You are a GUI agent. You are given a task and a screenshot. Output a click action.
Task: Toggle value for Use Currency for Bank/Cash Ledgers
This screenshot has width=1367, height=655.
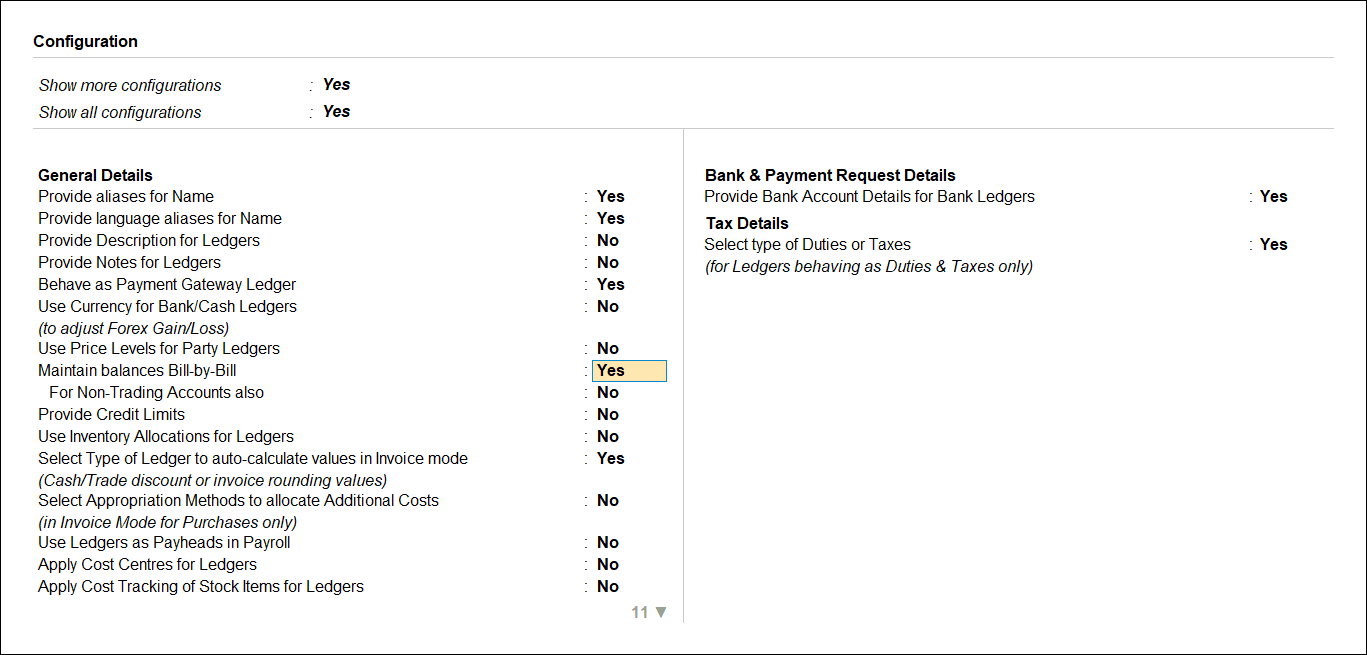[x=608, y=307]
